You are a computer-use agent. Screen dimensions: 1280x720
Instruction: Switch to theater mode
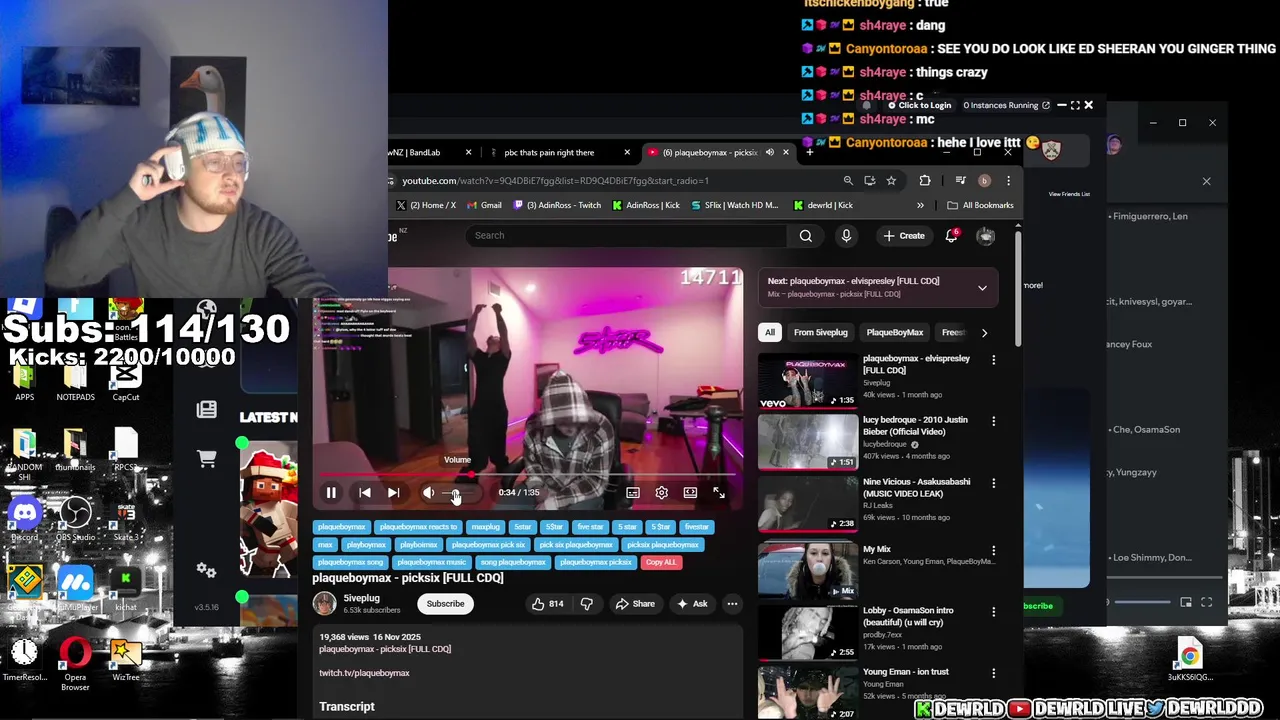coord(690,493)
